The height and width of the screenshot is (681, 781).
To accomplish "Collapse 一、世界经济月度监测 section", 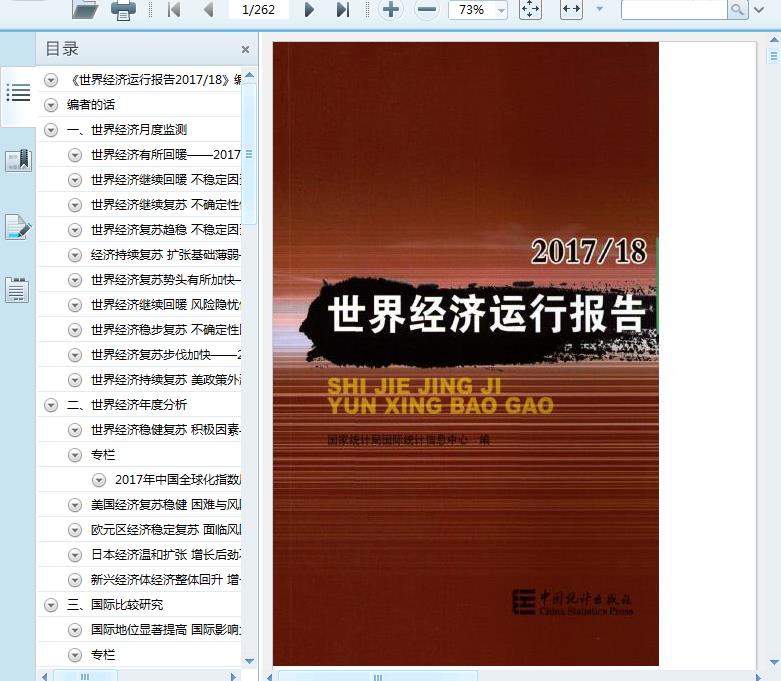I will click(x=51, y=130).
